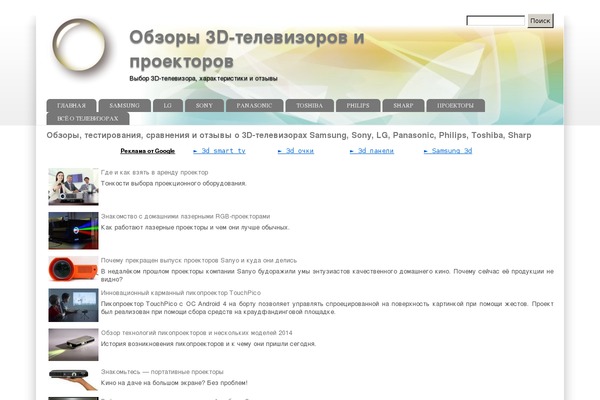Follow the 3d панели ad link
The image size is (600, 400).
click(372, 151)
